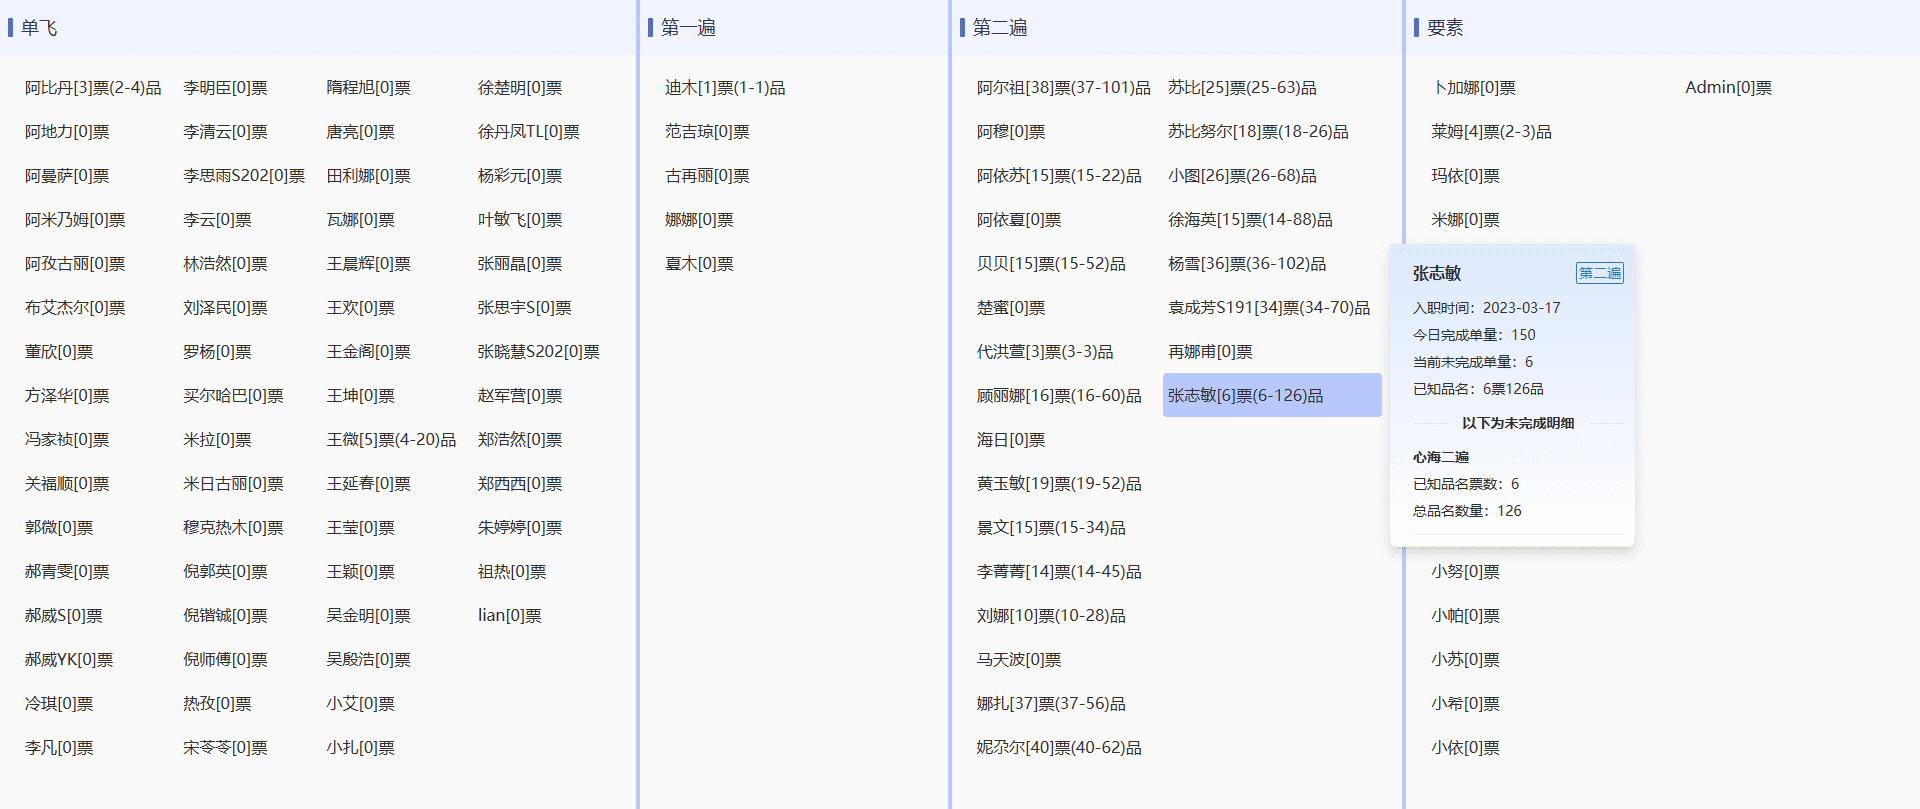Select 朱婷婷[0]票
1920x809 pixels.
click(x=520, y=528)
